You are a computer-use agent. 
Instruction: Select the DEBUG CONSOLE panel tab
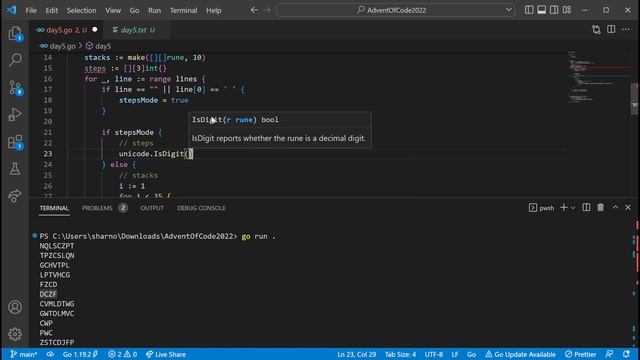pyautogui.click(x=201, y=208)
